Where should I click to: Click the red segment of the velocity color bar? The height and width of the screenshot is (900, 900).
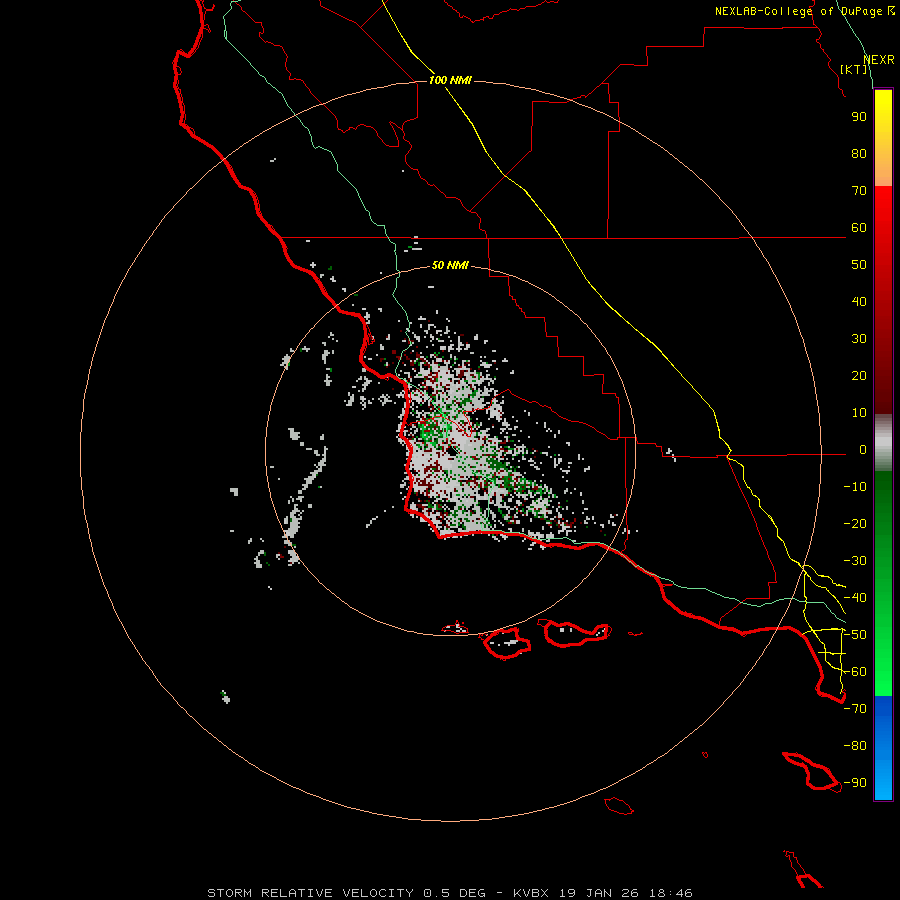click(883, 300)
